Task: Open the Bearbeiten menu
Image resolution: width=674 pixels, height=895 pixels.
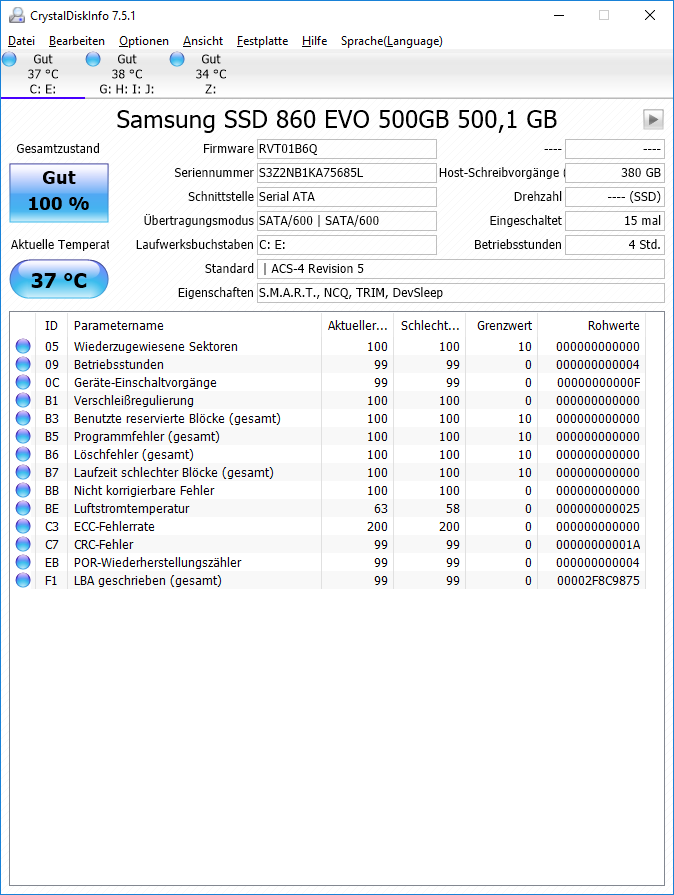Action: pyautogui.click(x=76, y=41)
